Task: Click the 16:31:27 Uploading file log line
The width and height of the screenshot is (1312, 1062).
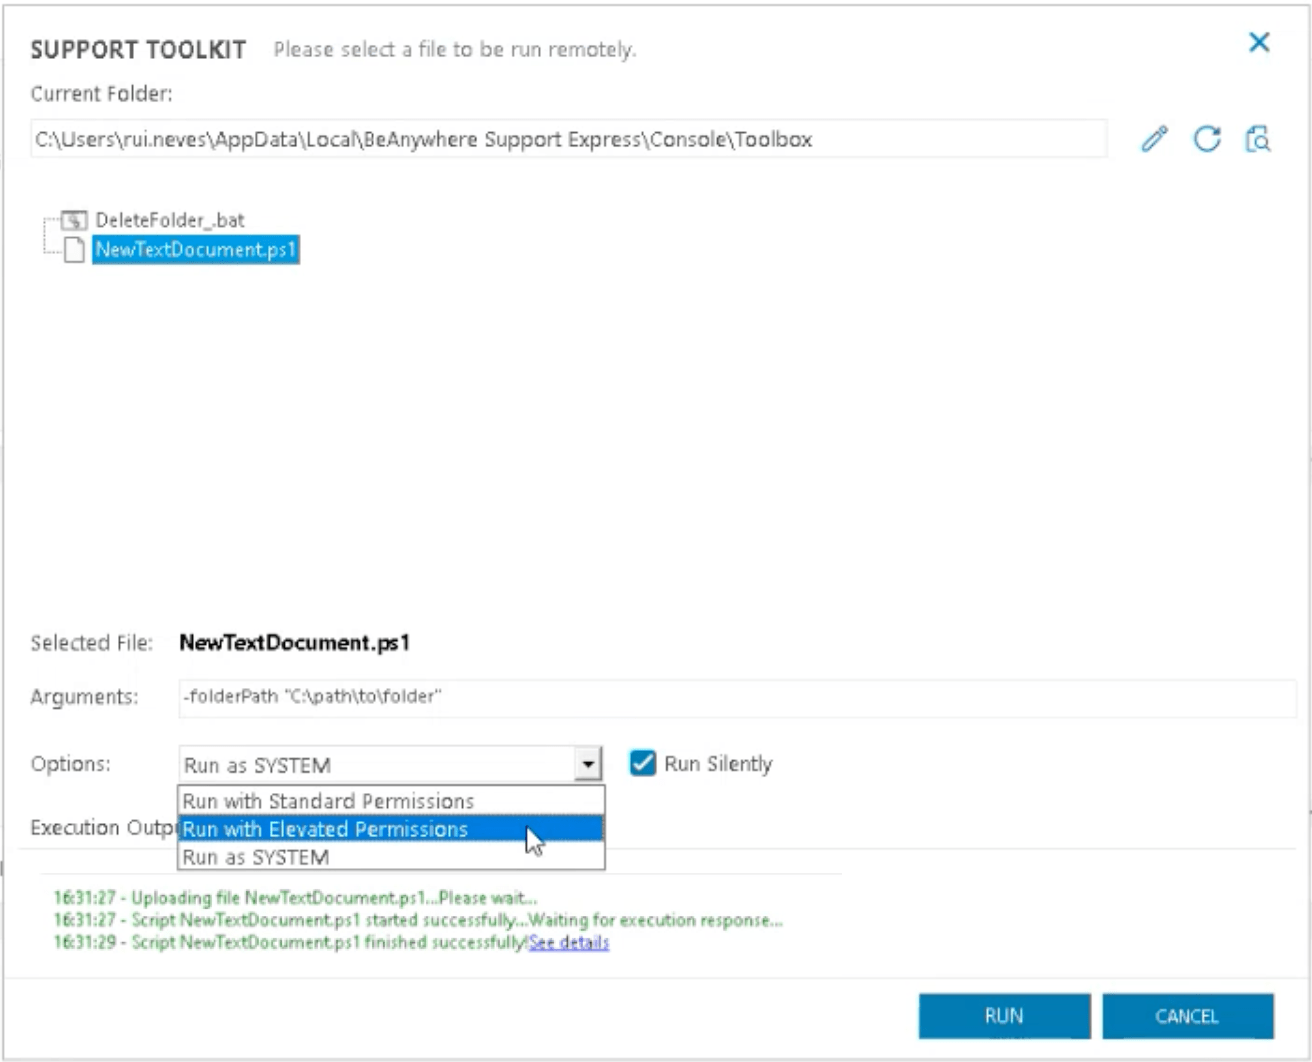Action: [x=295, y=898]
